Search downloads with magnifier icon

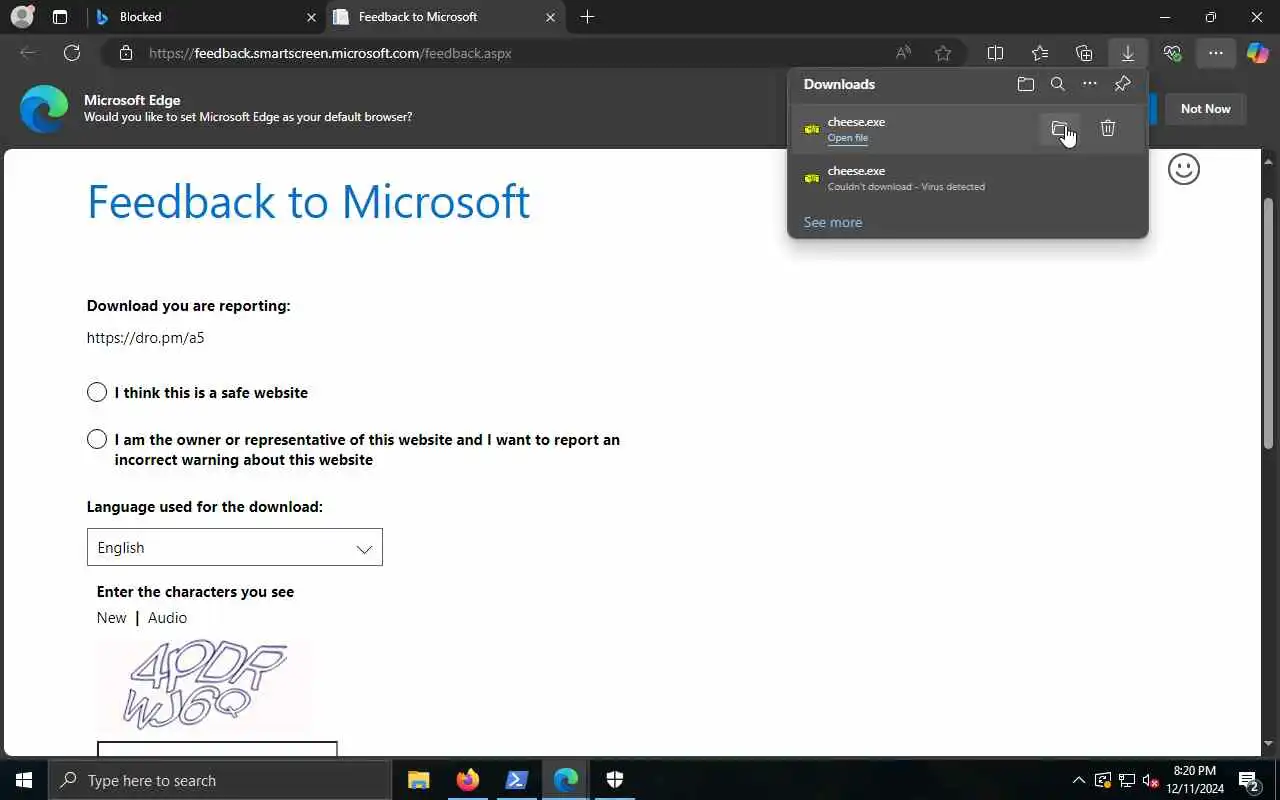1058,84
